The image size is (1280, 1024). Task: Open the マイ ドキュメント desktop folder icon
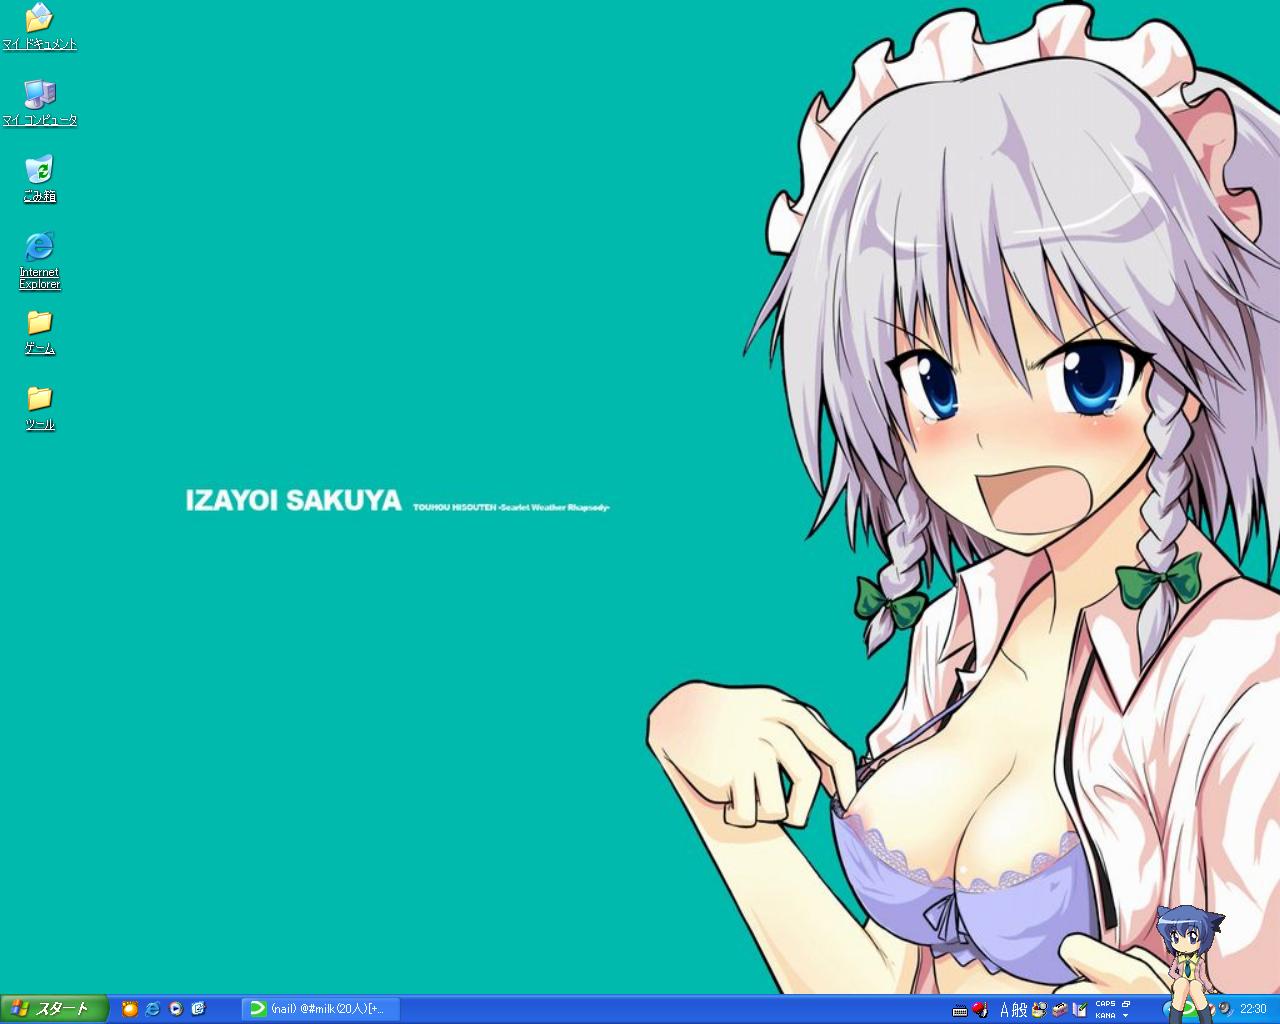coord(39,27)
